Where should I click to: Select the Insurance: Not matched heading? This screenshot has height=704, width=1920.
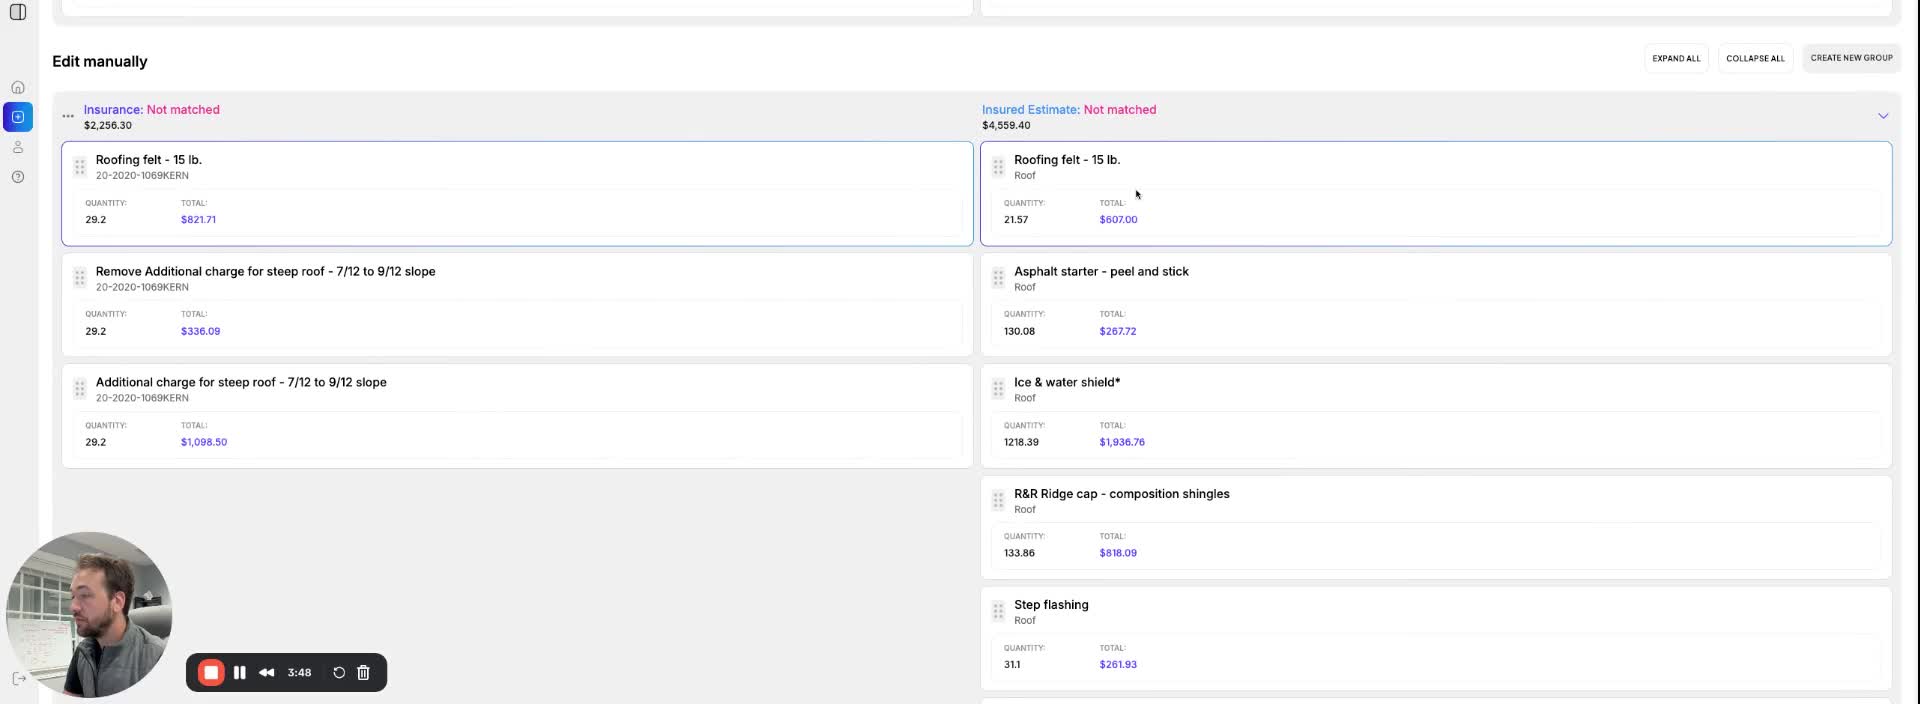click(152, 110)
